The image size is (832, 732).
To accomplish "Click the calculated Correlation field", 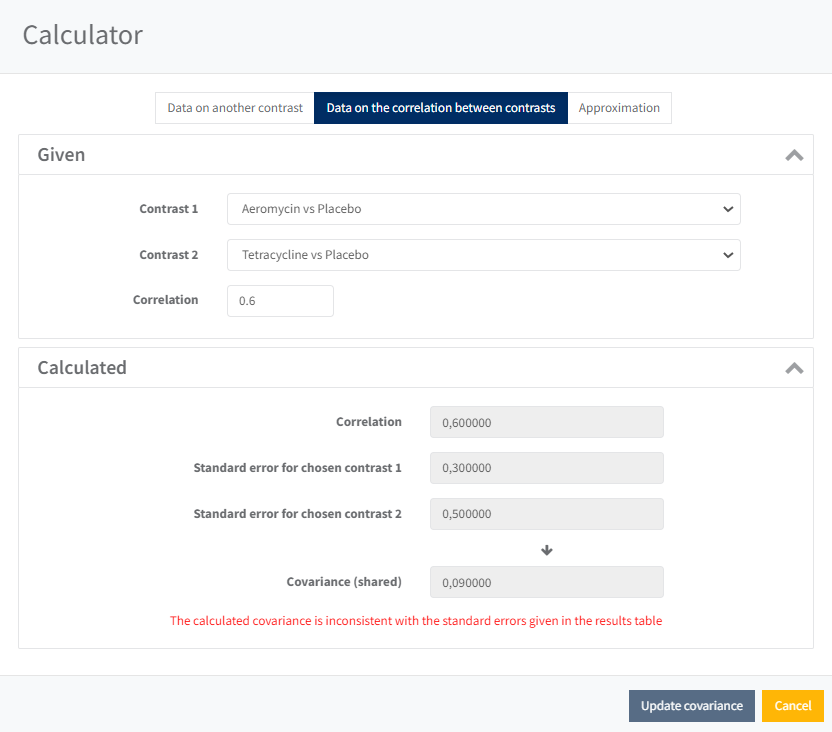I will point(546,422).
